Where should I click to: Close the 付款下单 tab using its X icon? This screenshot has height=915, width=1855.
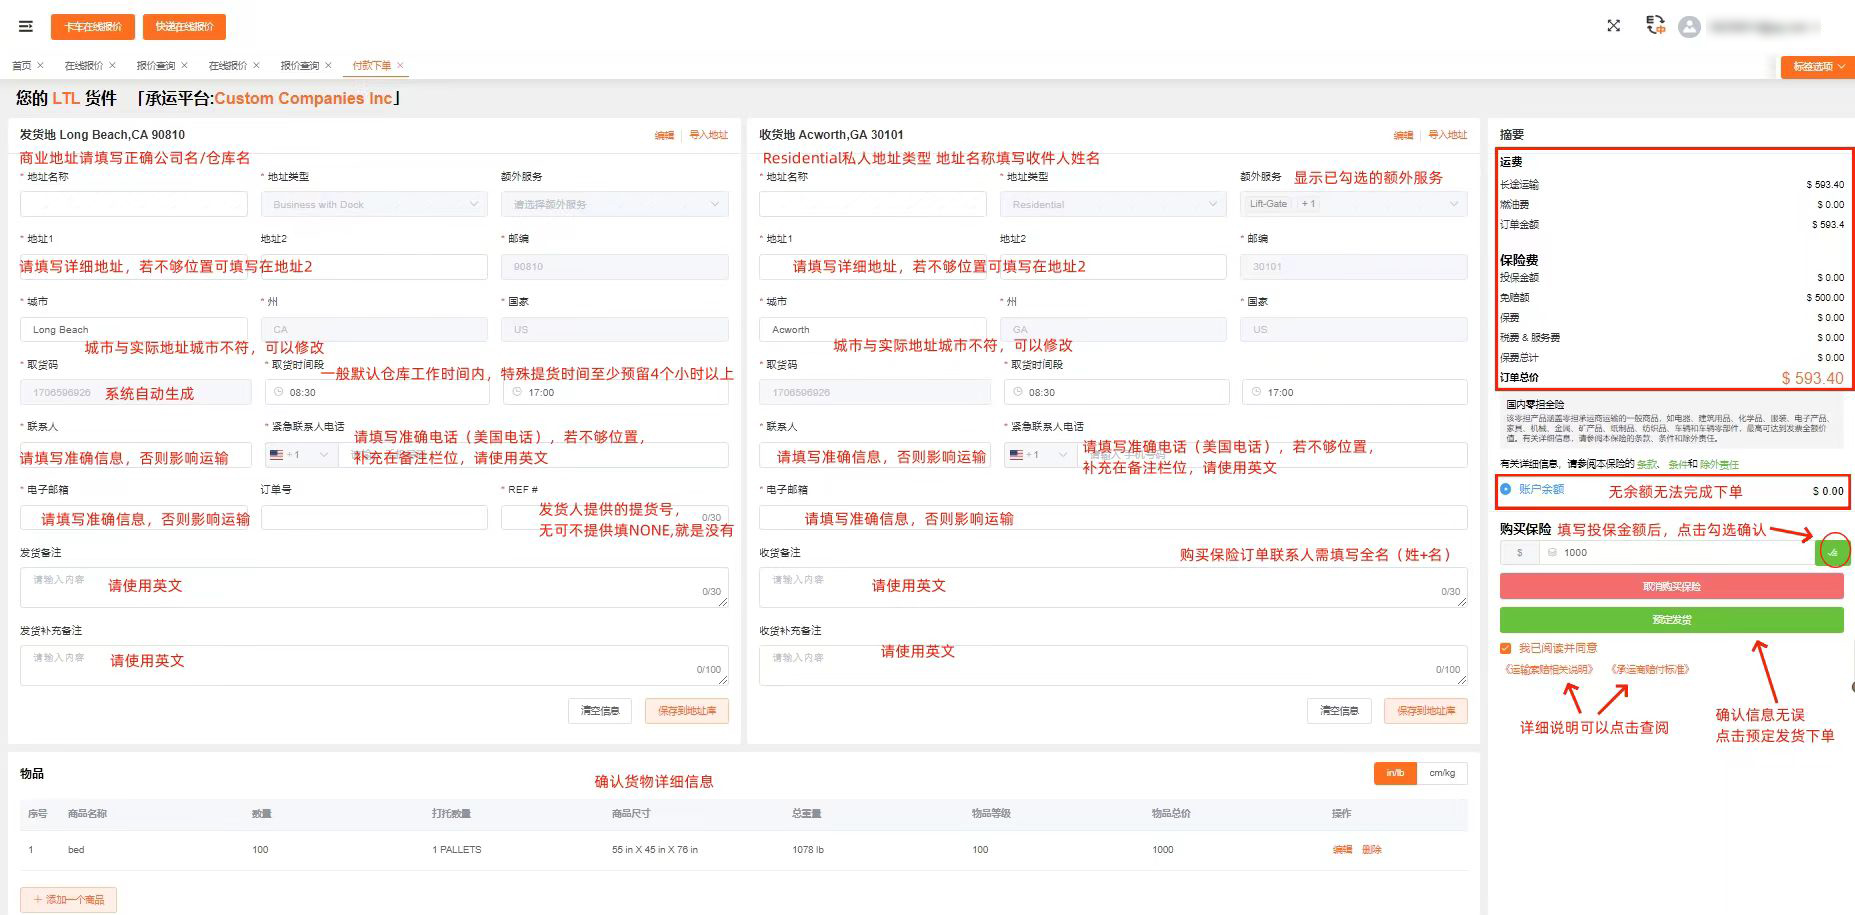click(x=400, y=66)
